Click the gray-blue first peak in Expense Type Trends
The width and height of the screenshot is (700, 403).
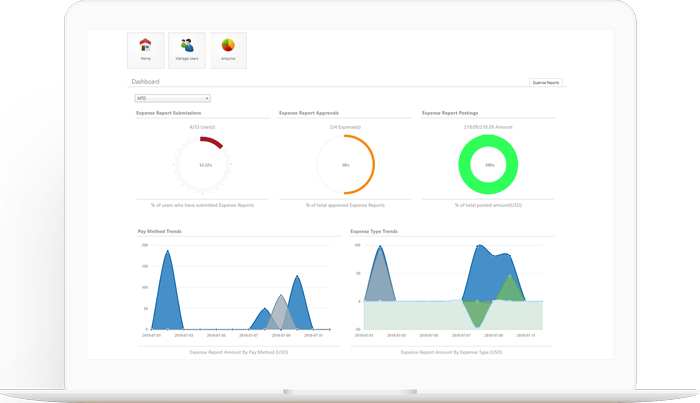click(380, 273)
